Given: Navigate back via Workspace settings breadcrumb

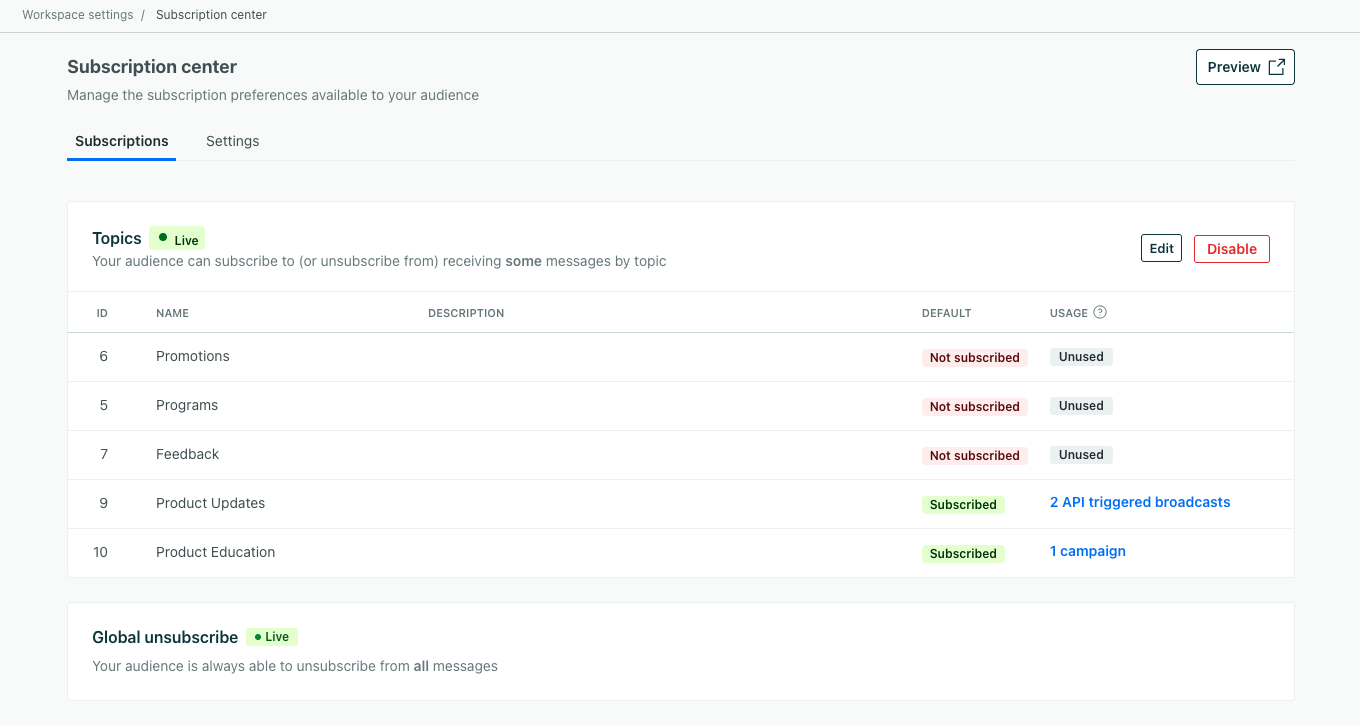Looking at the screenshot, I should coord(77,14).
